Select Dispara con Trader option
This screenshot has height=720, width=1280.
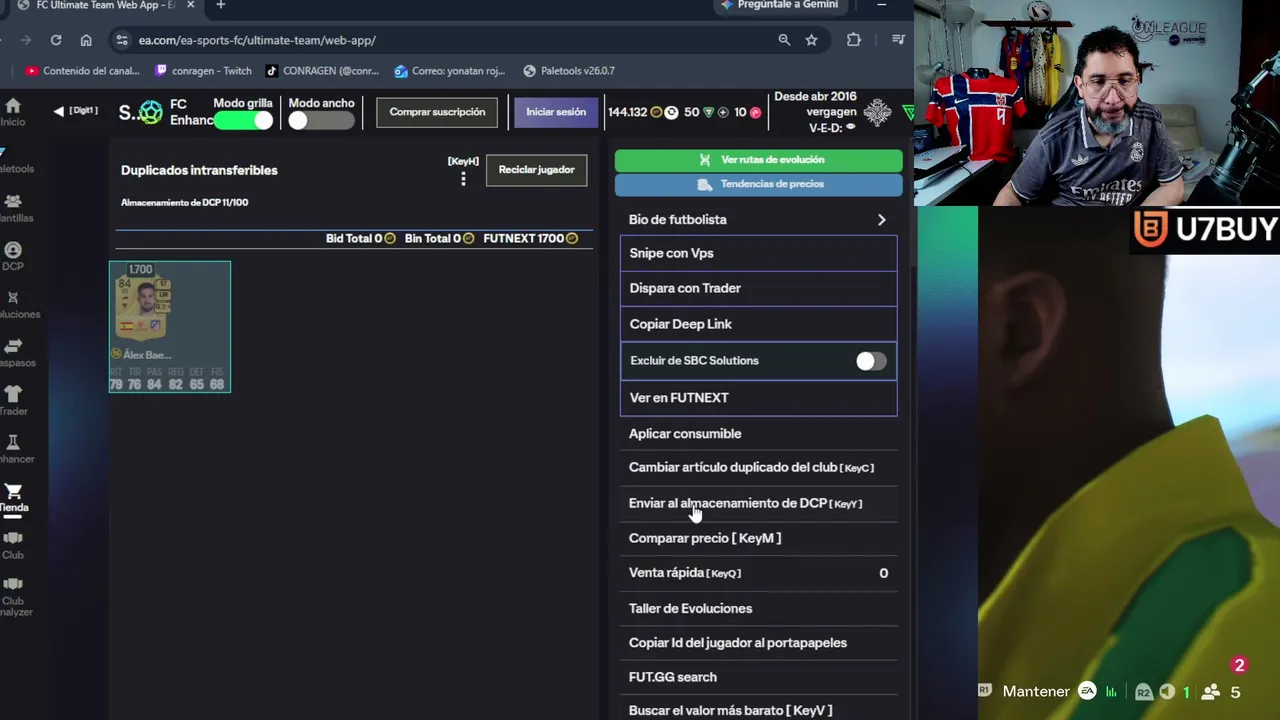[x=758, y=288]
